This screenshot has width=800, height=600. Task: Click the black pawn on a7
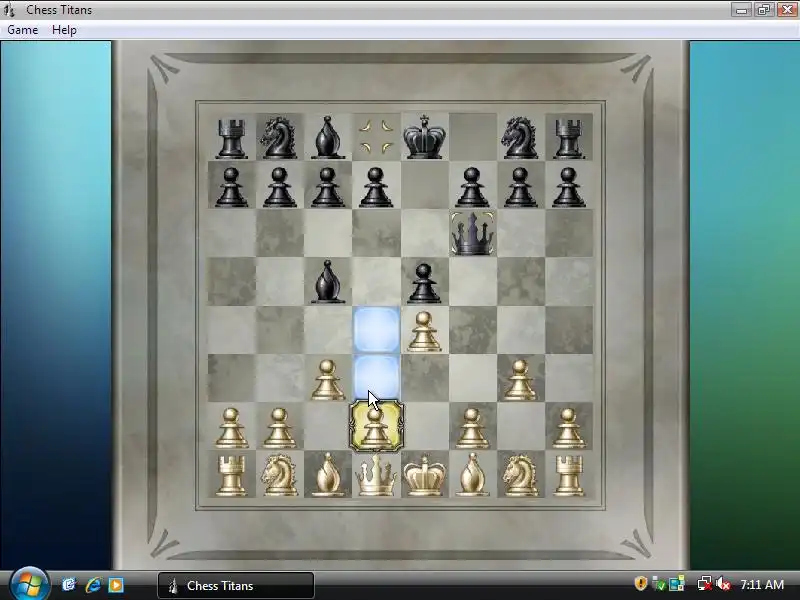coord(231,187)
